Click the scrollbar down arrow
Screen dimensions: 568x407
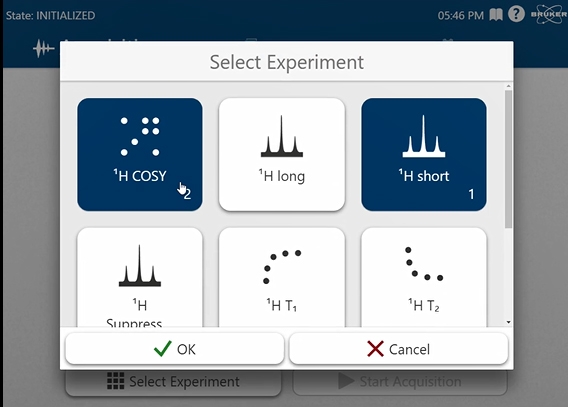coord(509,322)
